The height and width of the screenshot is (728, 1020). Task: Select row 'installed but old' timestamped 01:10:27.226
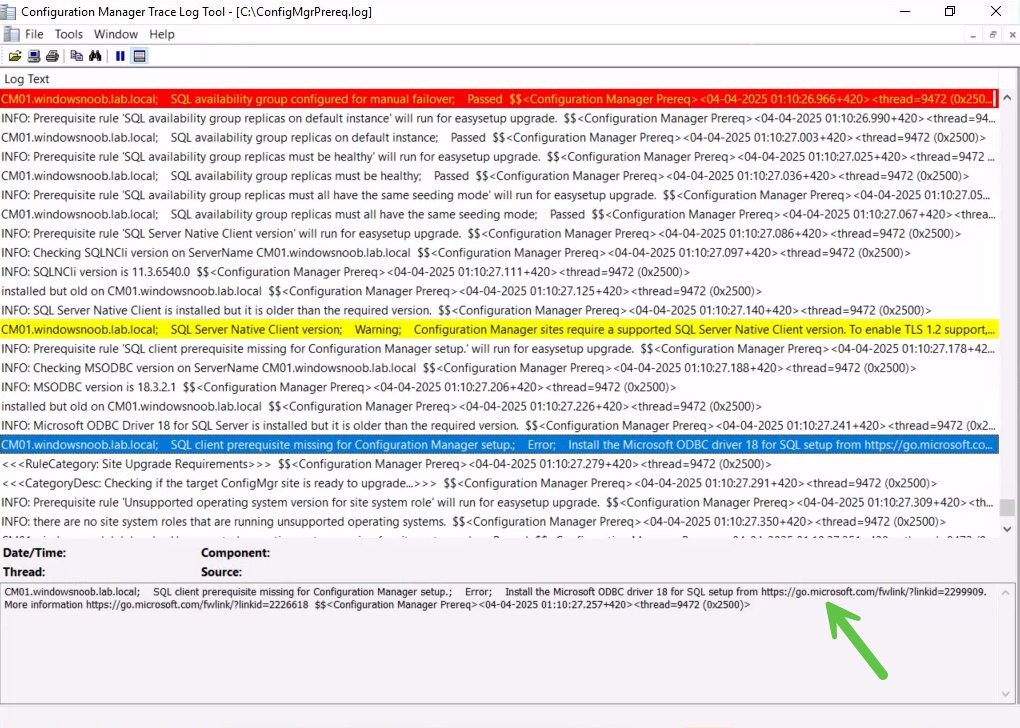tap(499, 407)
